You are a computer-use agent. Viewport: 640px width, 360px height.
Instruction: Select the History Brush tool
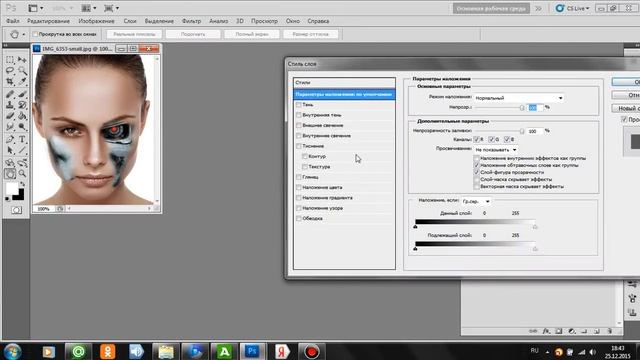click(x=22, y=105)
